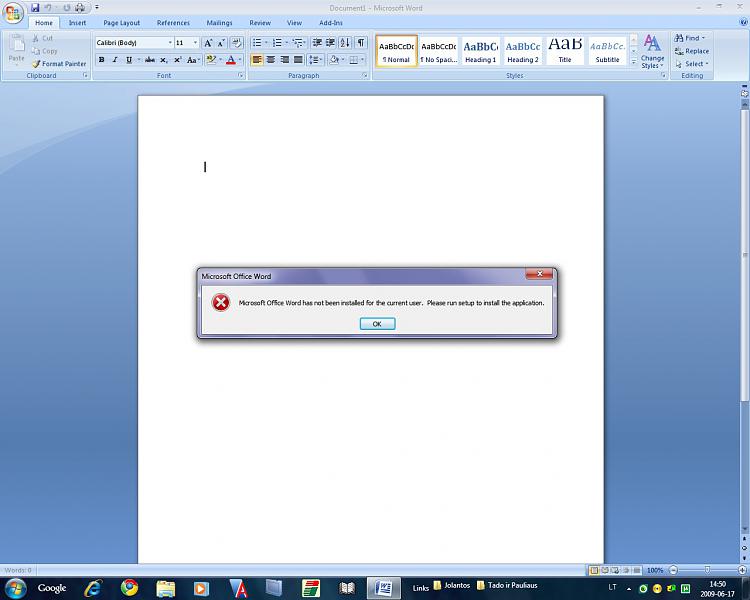Image resolution: width=750 pixels, height=600 pixels.
Task: Click the Bullets list icon
Action: coord(257,43)
